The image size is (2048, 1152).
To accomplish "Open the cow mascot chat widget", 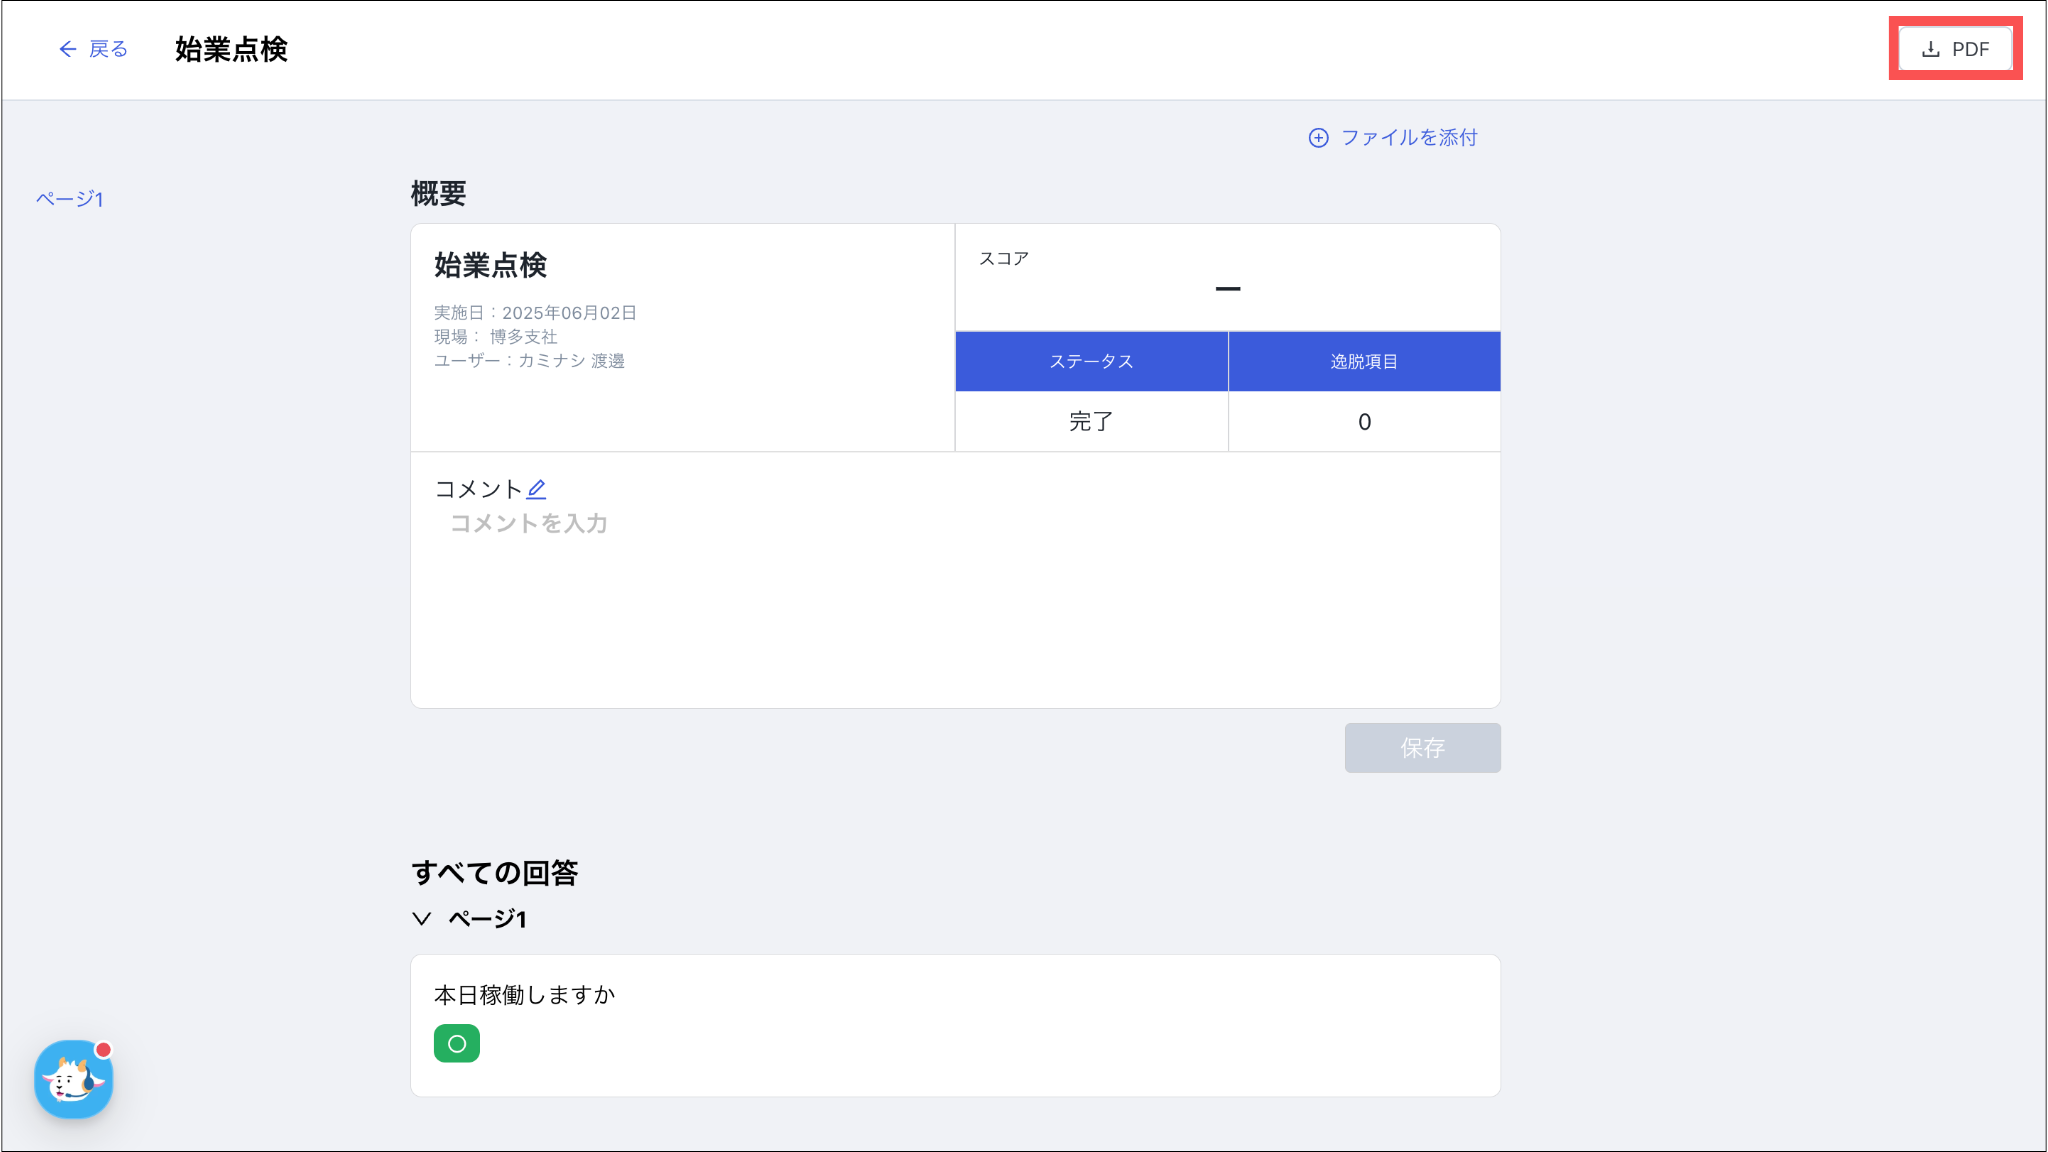I will (x=72, y=1081).
